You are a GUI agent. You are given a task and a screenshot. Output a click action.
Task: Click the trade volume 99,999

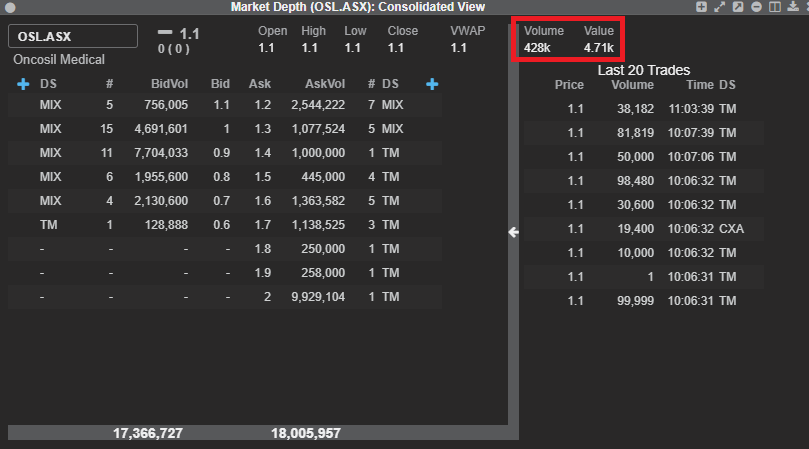click(635, 301)
